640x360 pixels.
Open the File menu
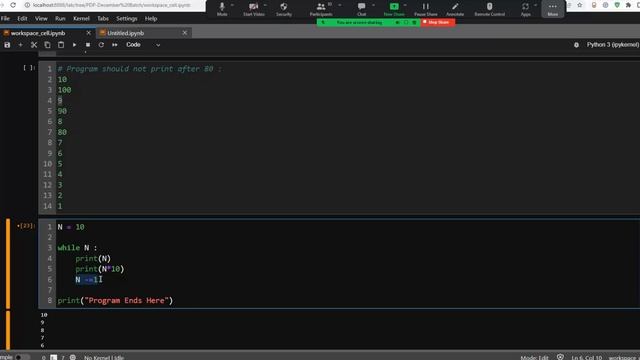pyautogui.click(x=5, y=18)
